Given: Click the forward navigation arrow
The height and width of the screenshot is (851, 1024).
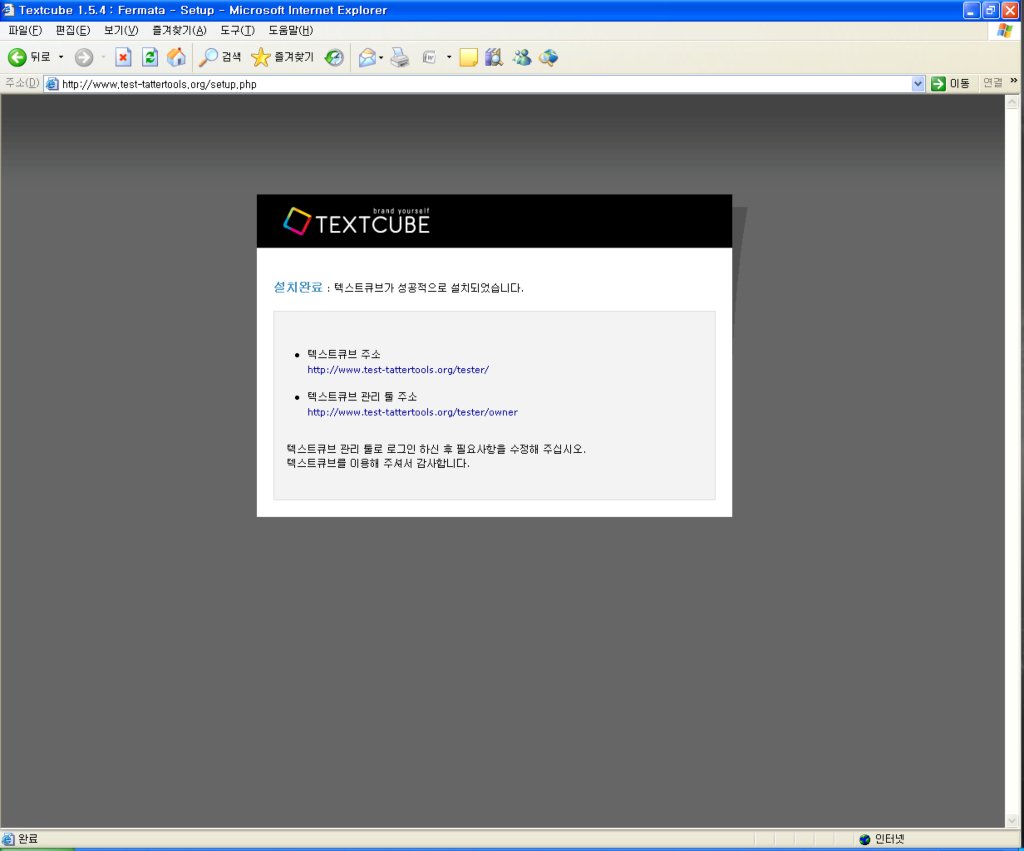Looking at the screenshot, I should [84, 57].
